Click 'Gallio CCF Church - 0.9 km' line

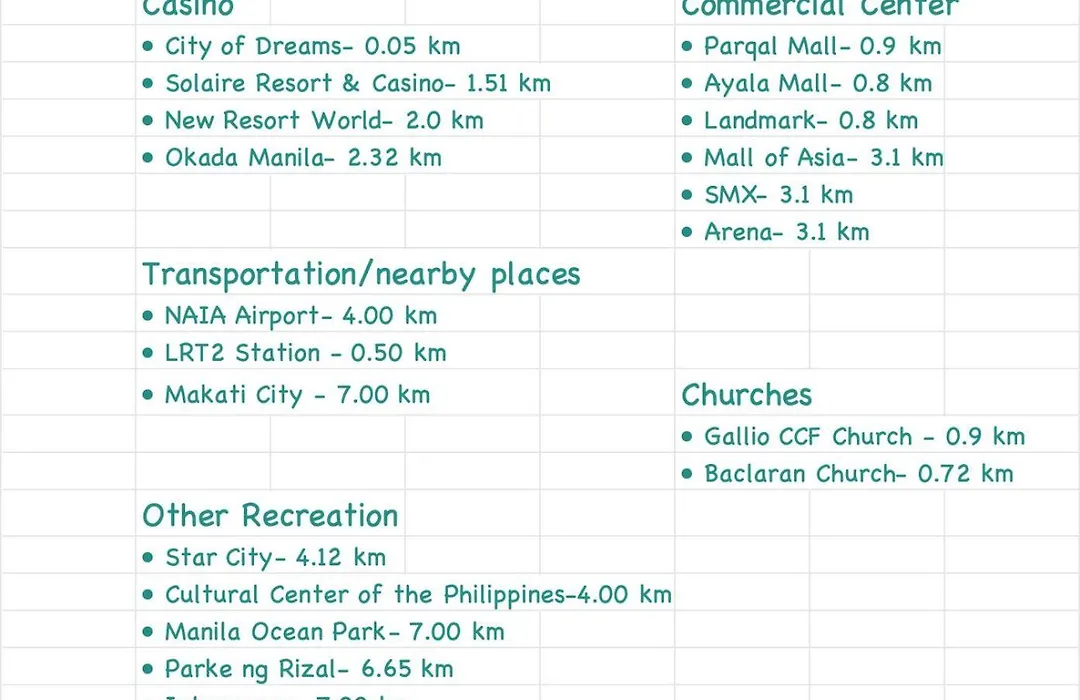(x=864, y=437)
